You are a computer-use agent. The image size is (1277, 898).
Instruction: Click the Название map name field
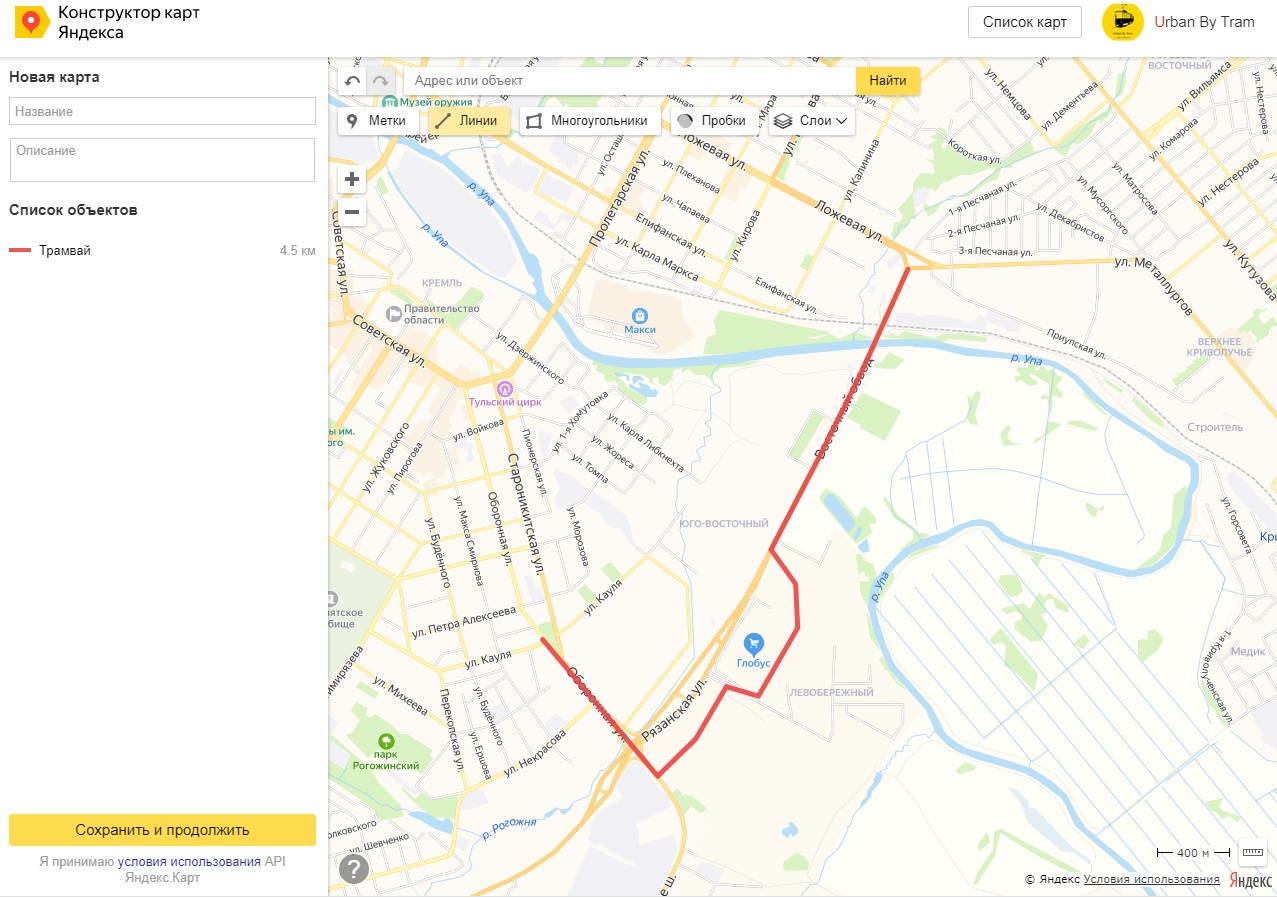pyautogui.click(x=162, y=111)
